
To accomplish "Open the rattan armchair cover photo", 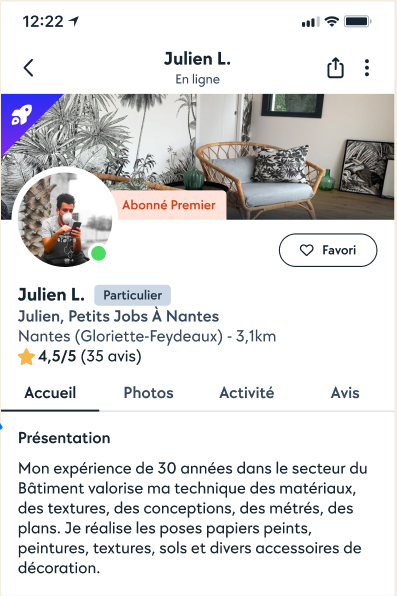I will [198, 157].
